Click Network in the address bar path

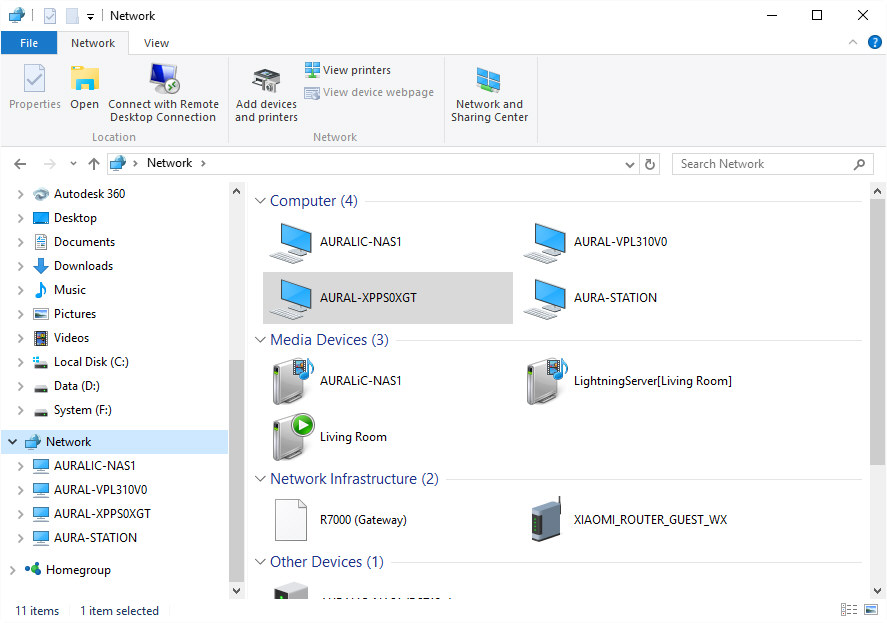pos(169,163)
